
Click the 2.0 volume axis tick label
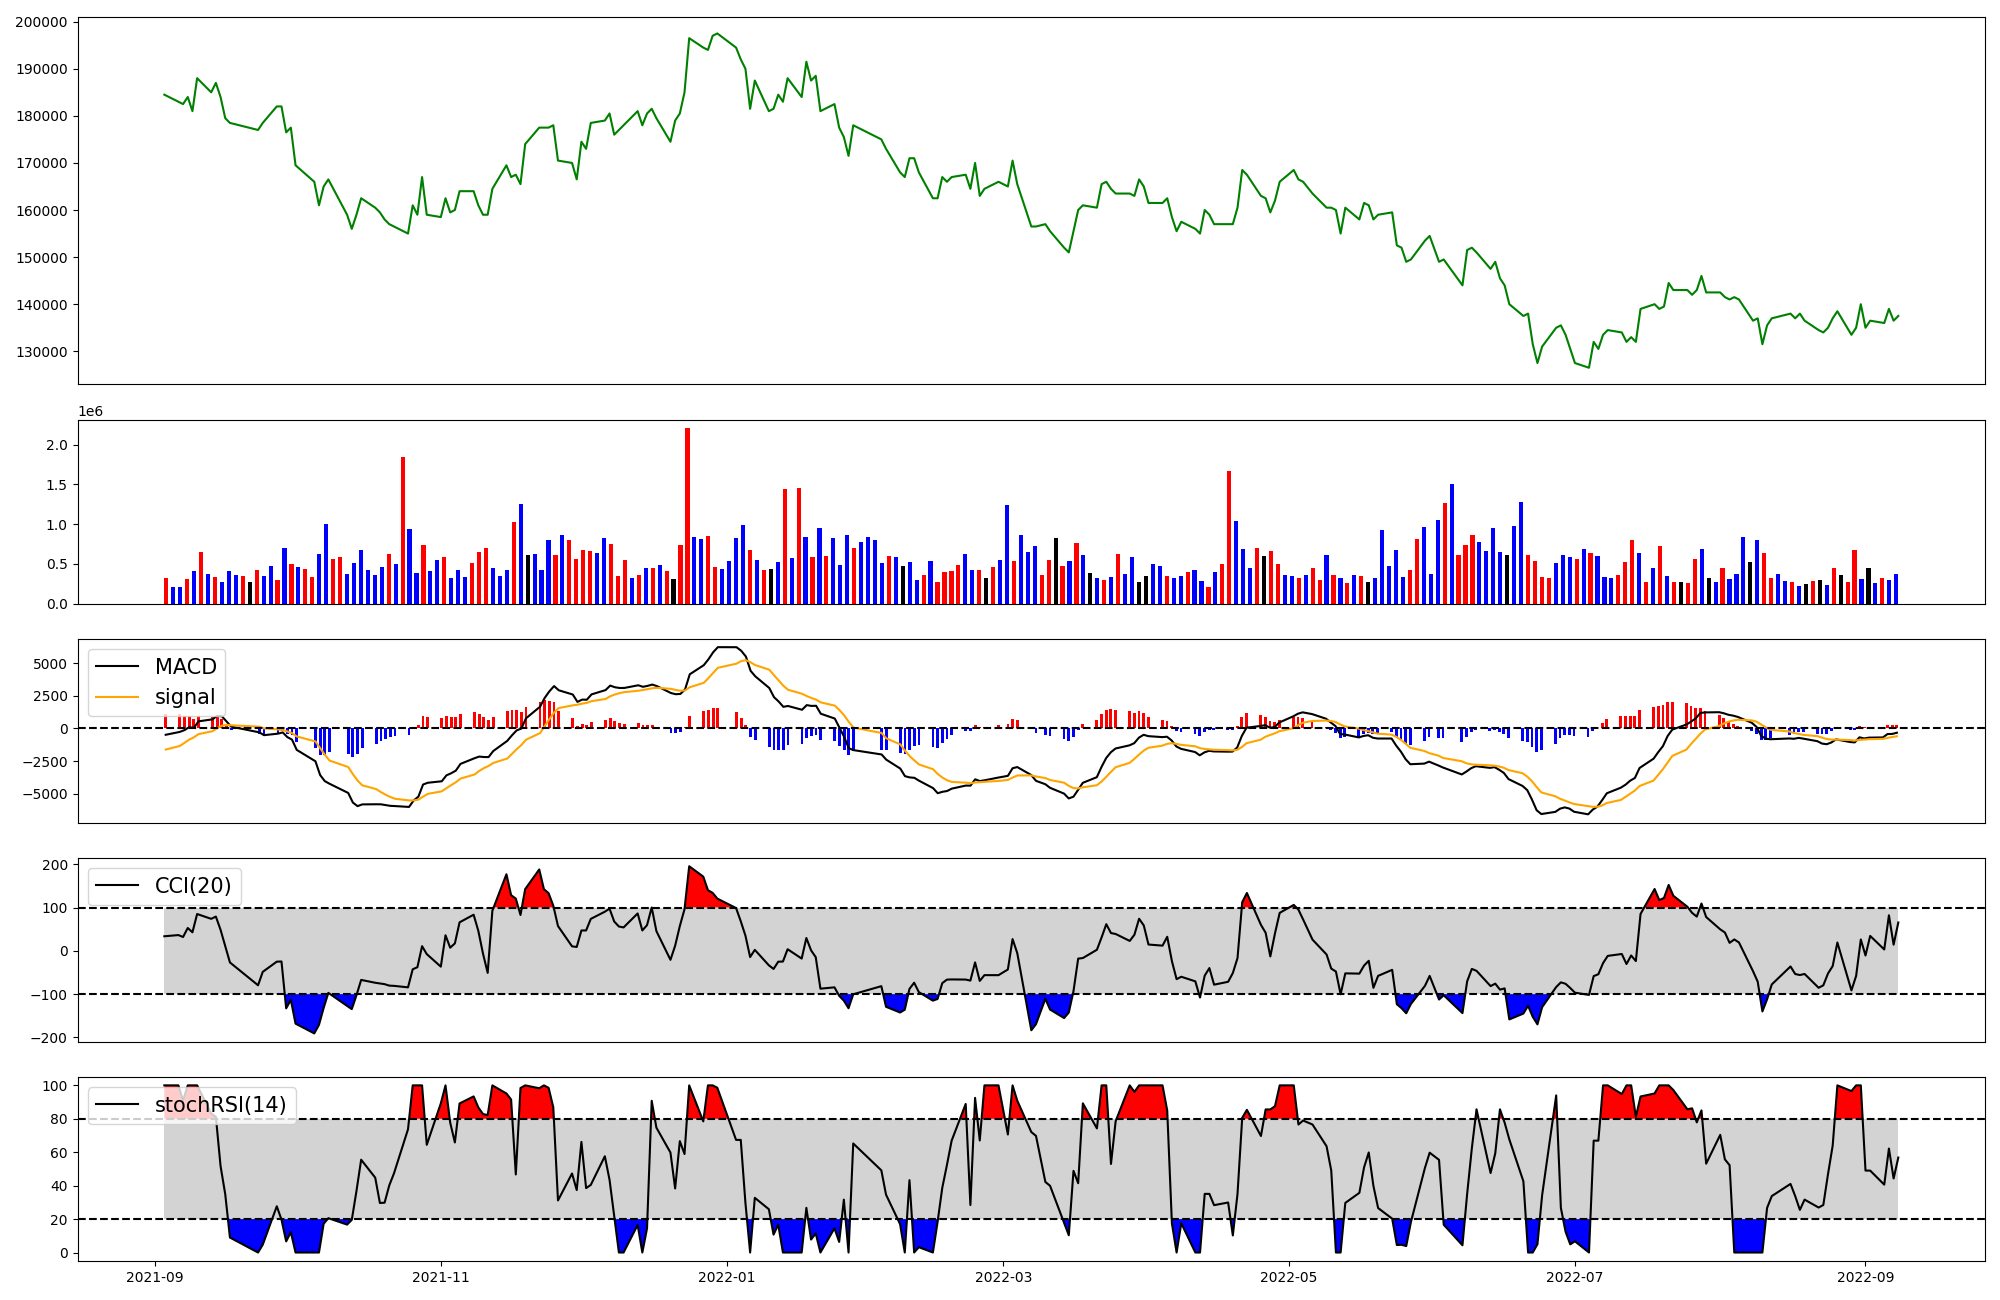tap(57, 445)
